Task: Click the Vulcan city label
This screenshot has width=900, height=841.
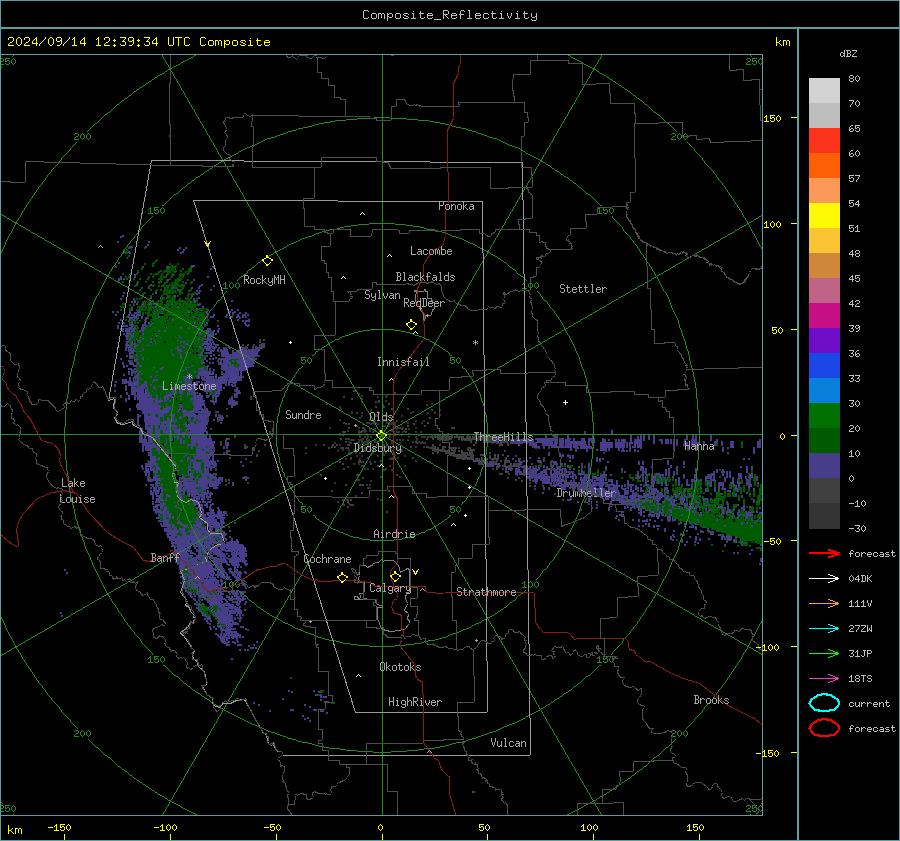Action: pos(508,743)
